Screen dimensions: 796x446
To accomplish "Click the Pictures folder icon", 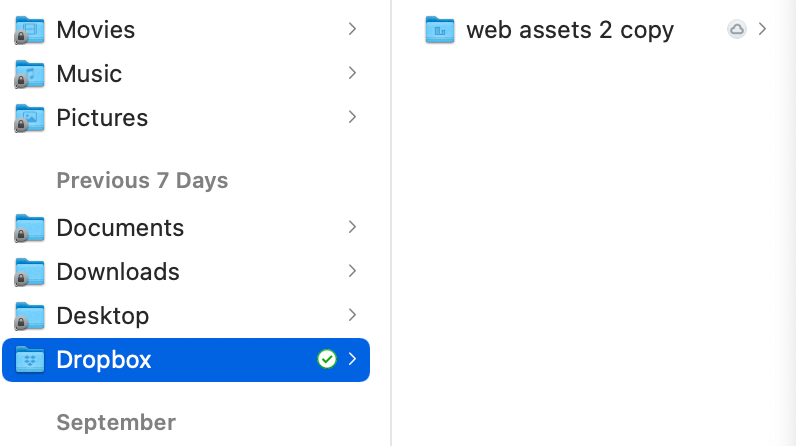I will tap(30, 118).
